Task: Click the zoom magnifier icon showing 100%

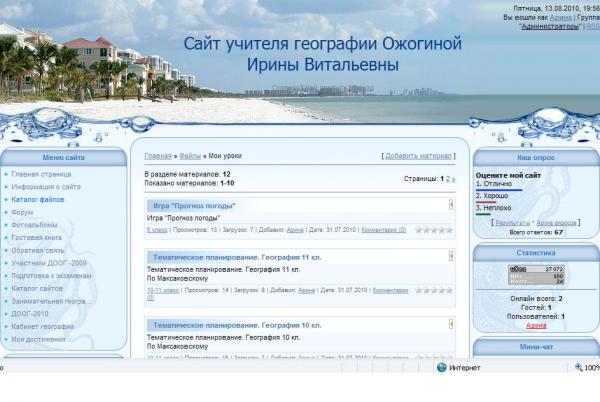Action: pos(579,368)
